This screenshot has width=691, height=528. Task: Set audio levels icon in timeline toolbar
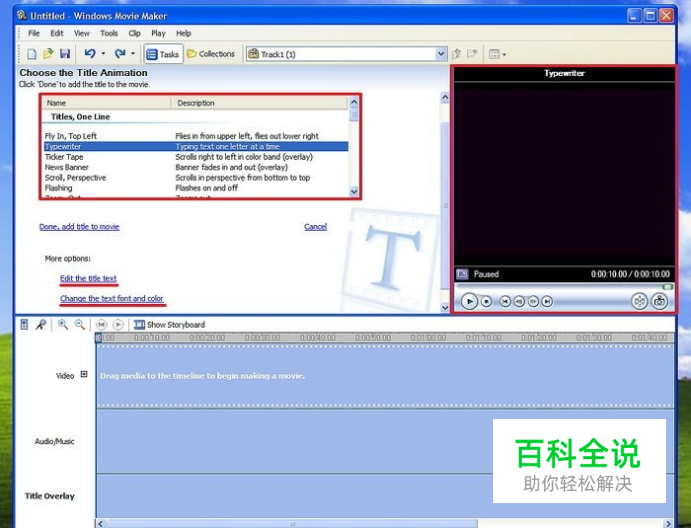coord(24,325)
